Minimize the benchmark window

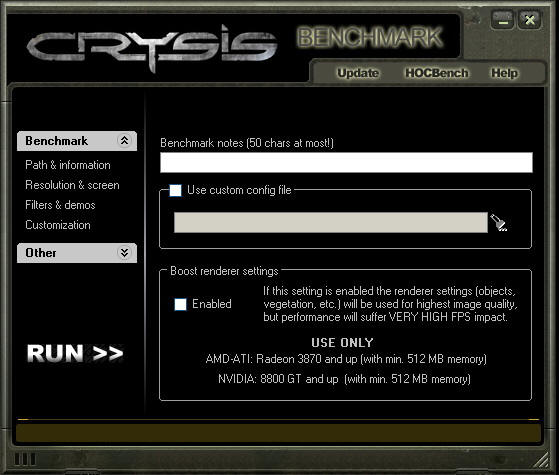[503, 19]
